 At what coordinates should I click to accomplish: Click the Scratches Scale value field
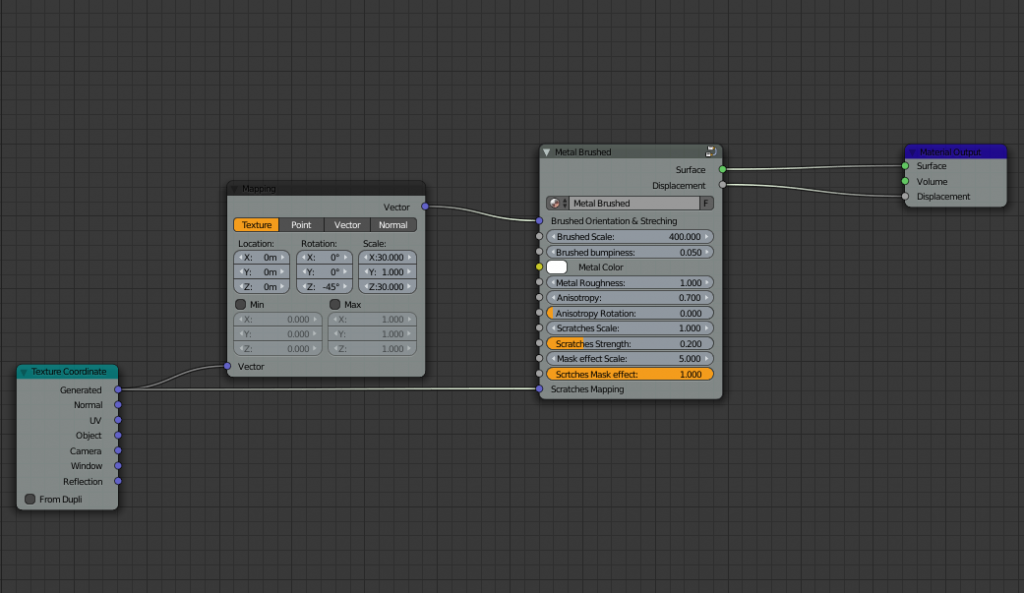click(x=630, y=329)
